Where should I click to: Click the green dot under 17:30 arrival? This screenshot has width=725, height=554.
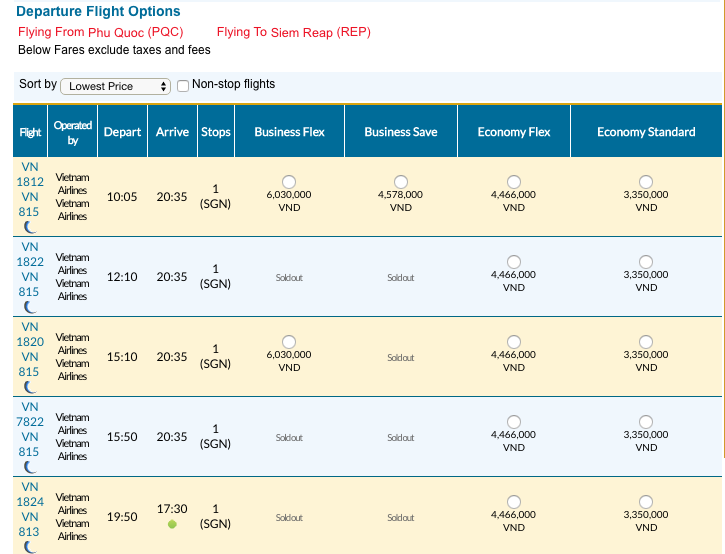pos(172,524)
